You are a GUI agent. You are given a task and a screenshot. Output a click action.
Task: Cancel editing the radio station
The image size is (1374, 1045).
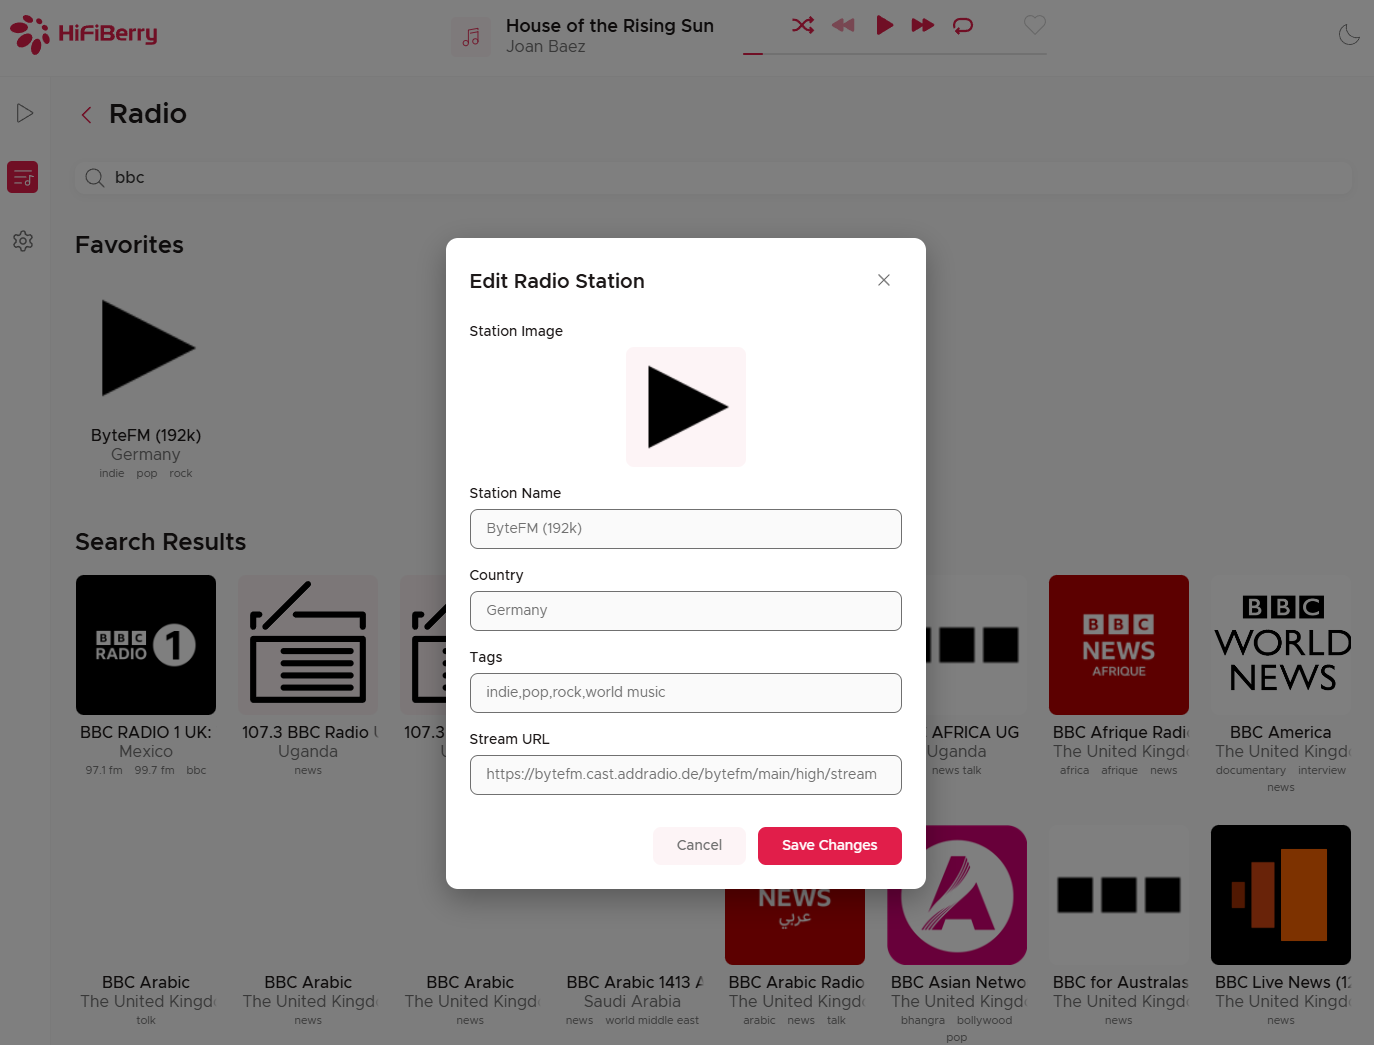(699, 846)
